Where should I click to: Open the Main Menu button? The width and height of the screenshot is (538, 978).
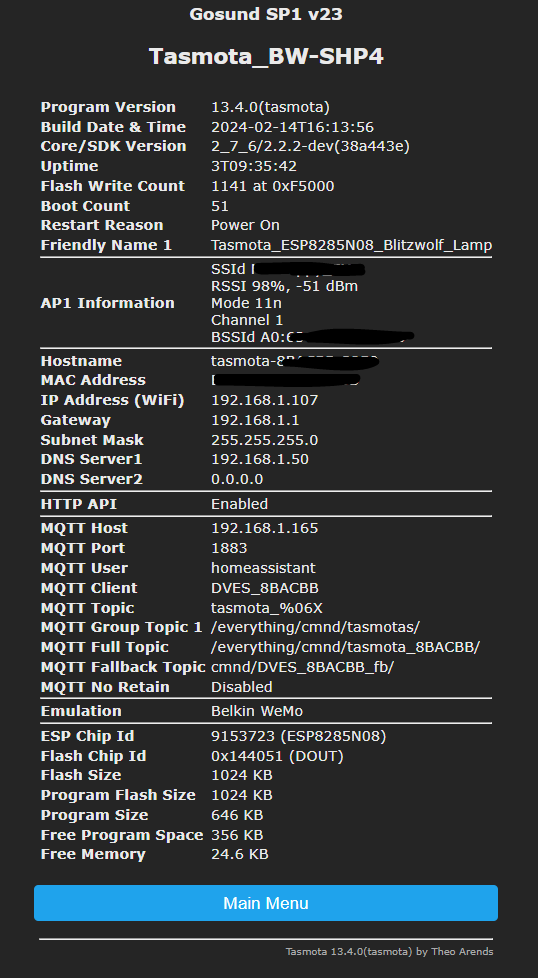tap(266, 903)
